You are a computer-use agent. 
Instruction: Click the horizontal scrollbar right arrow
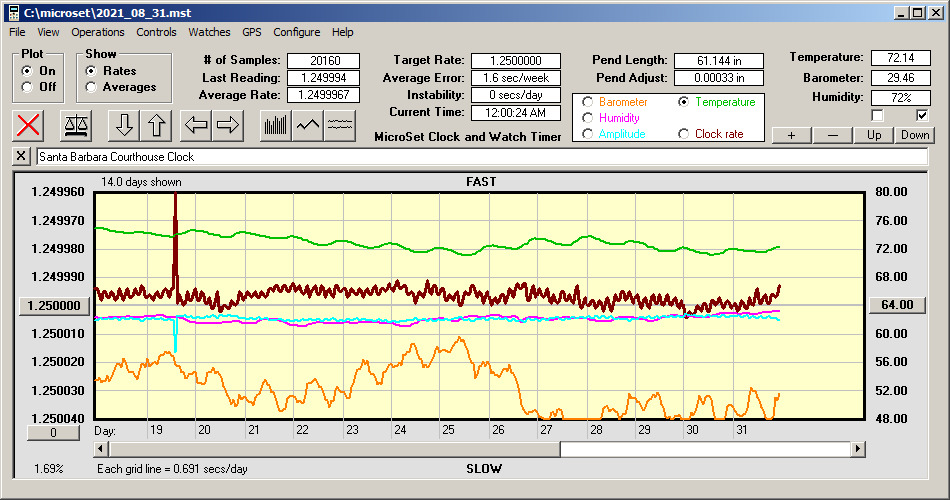click(857, 449)
